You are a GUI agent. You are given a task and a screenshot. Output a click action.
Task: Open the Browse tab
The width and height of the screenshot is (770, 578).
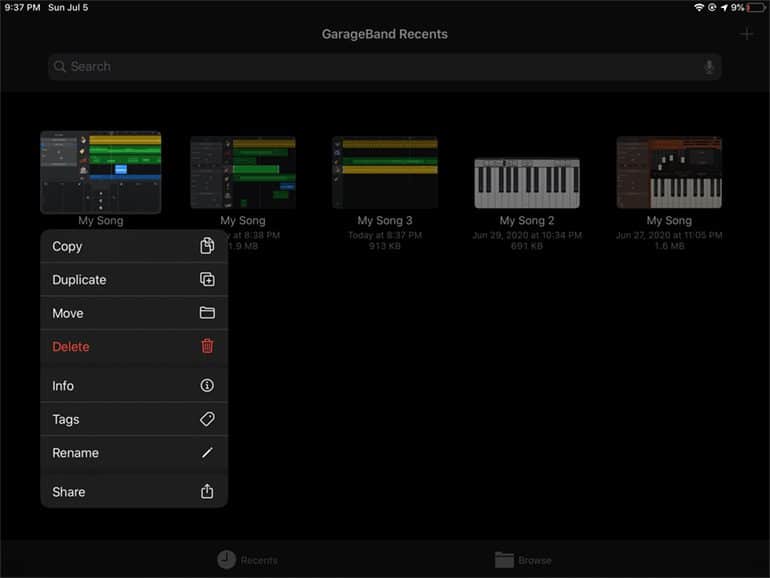(522, 560)
